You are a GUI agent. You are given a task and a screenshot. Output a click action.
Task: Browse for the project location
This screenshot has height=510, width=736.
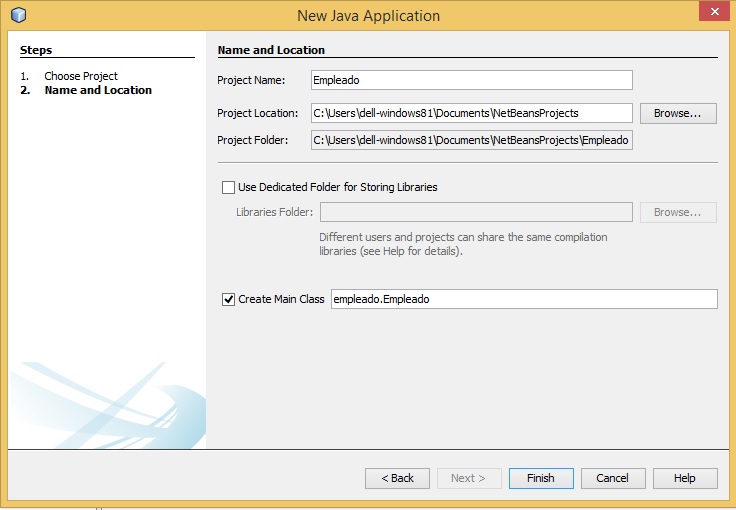click(678, 113)
